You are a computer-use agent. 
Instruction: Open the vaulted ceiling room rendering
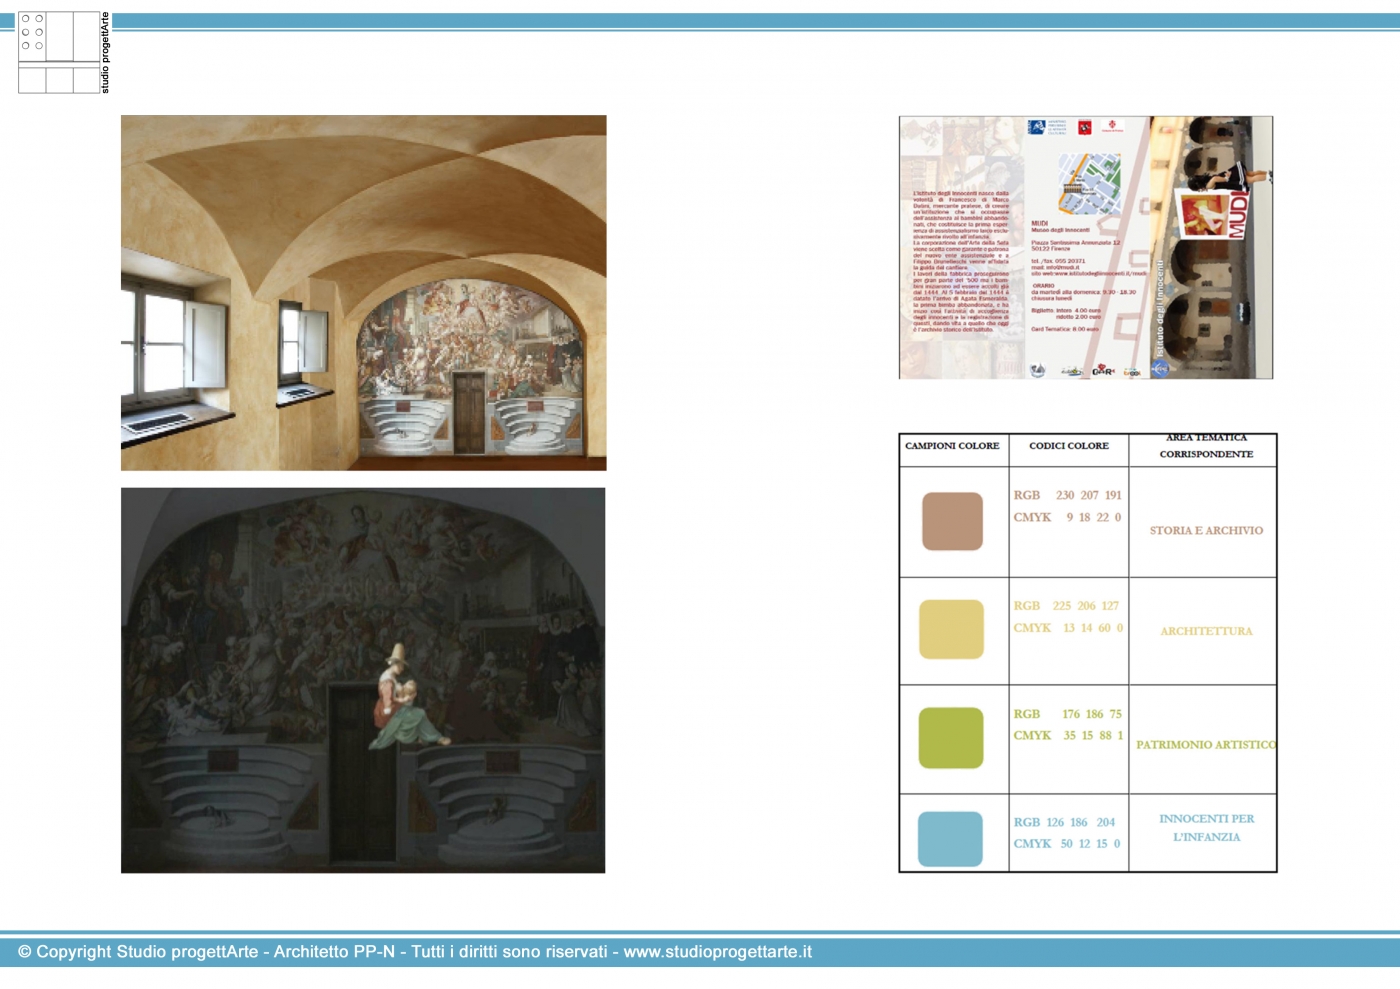point(364,293)
